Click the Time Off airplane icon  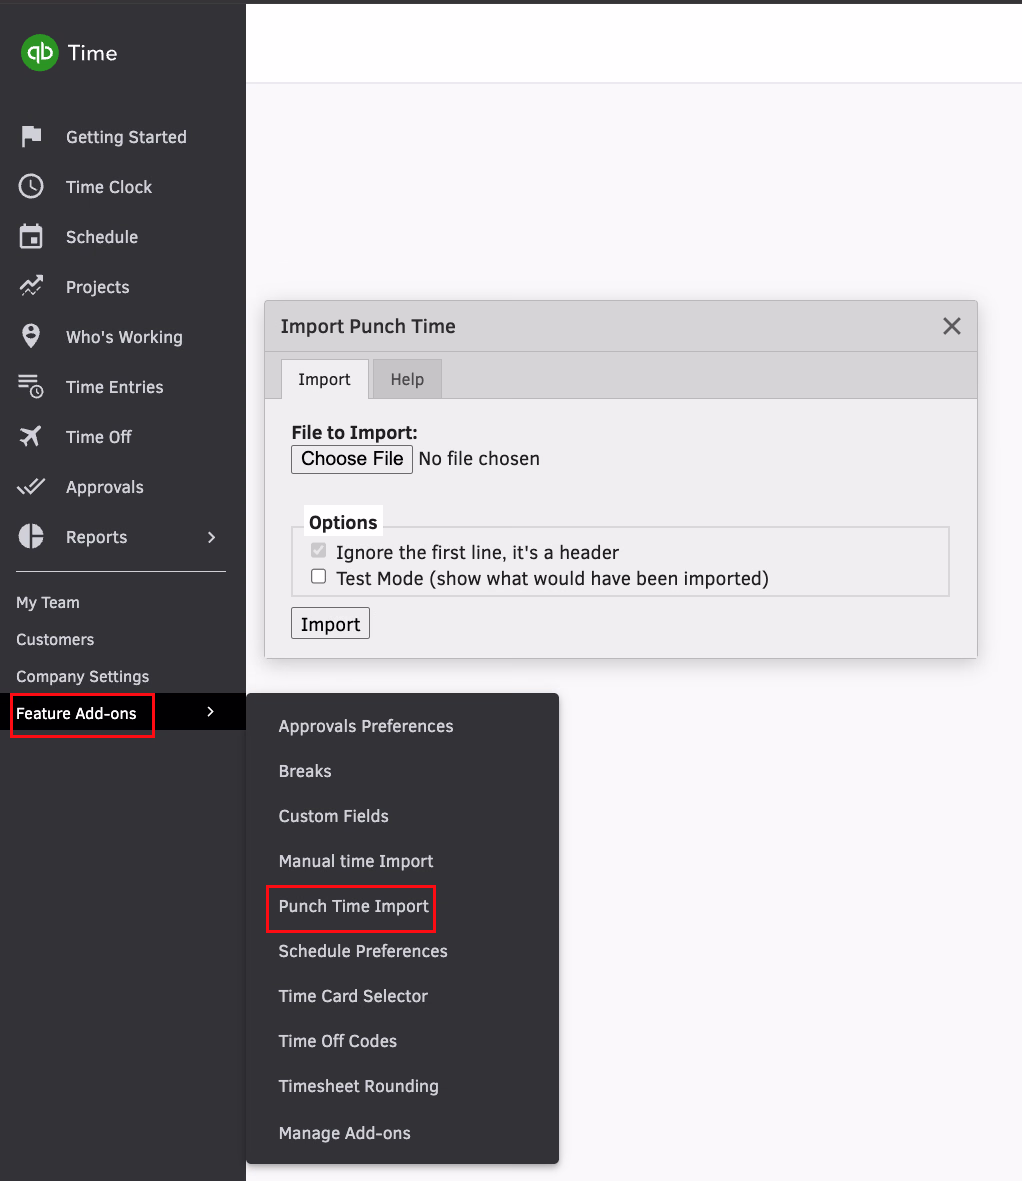[31, 436]
